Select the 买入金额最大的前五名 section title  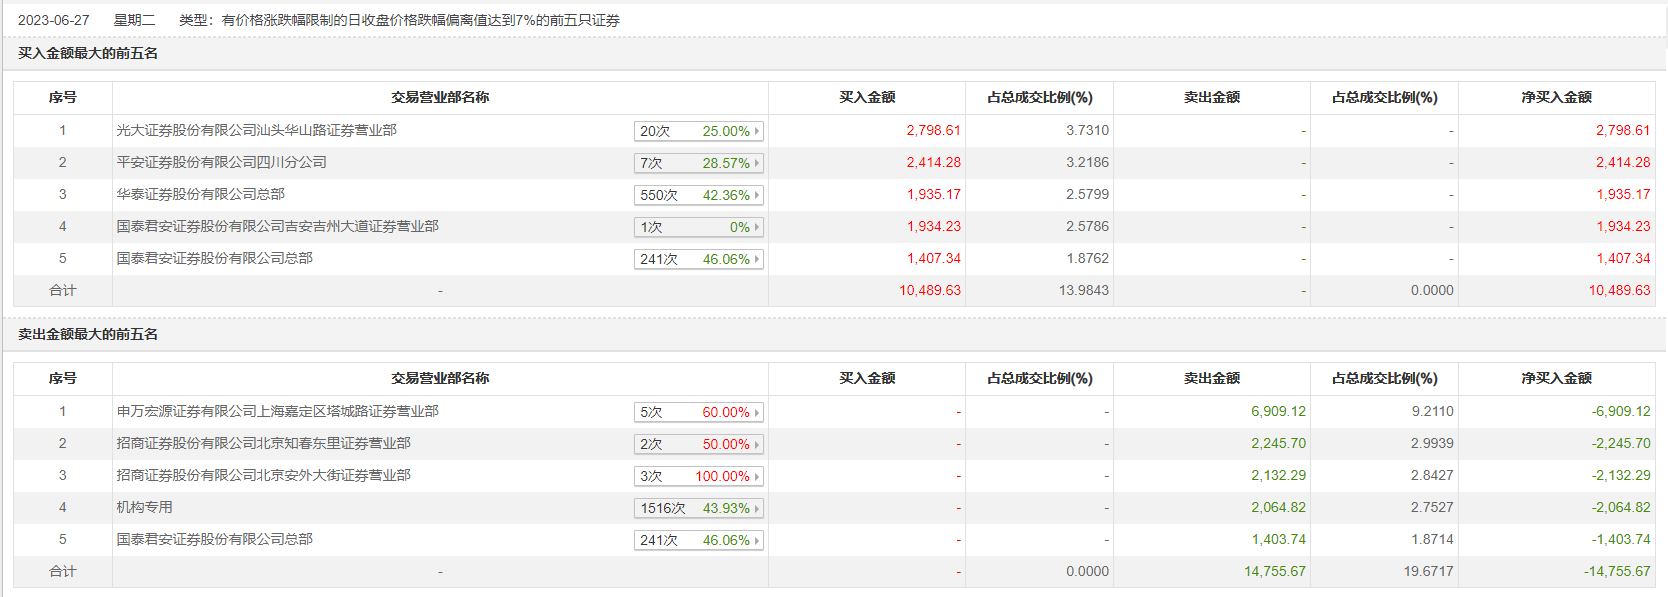[x=88, y=53]
